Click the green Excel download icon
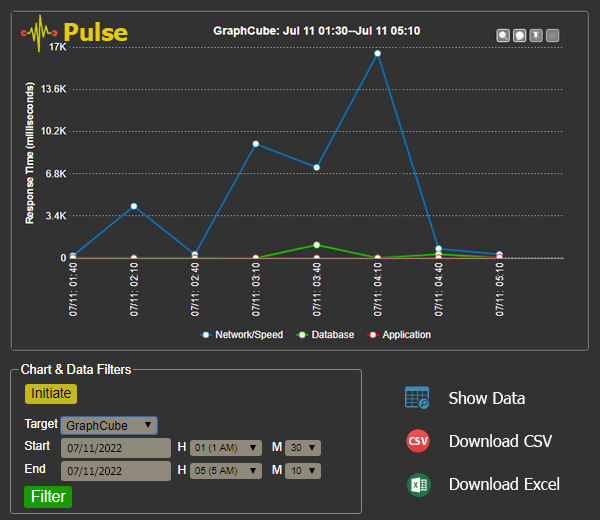The height and width of the screenshot is (520, 600). tap(417, 485)
